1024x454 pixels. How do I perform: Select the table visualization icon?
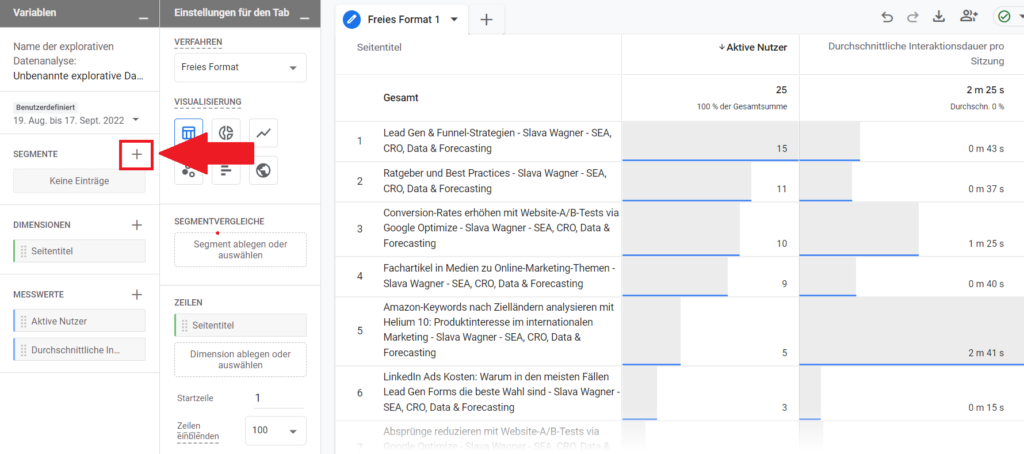[x=189, y=133]
